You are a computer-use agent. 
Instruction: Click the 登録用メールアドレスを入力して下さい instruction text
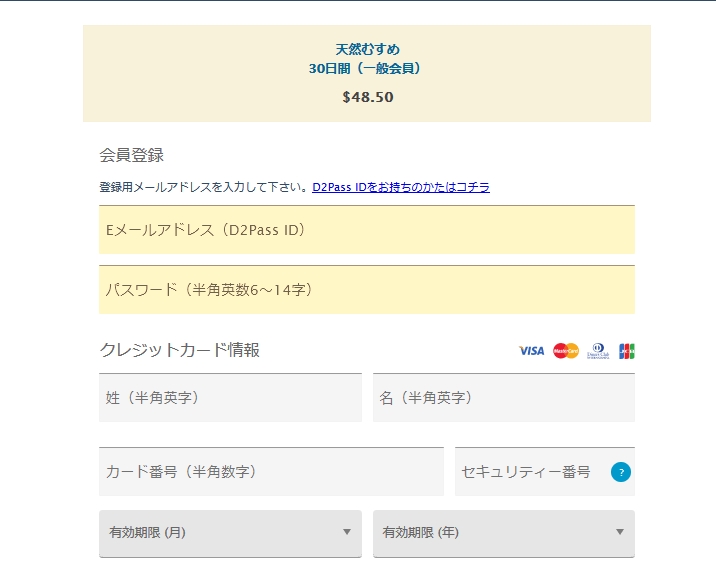pos(203,187)
